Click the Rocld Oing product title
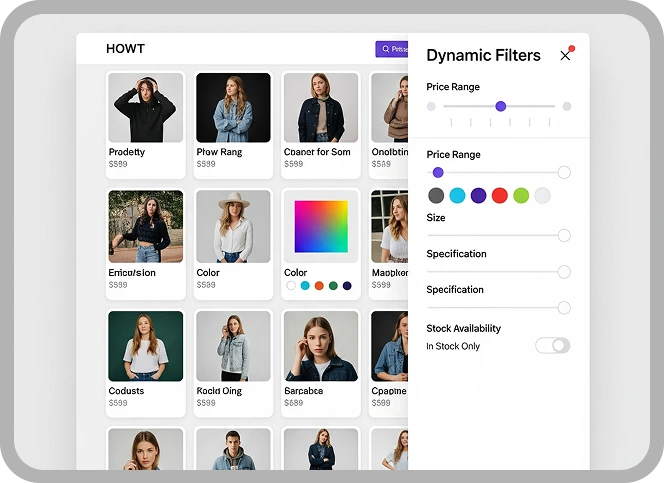Viewport: 664px width, 483px height. coord(219,391)
